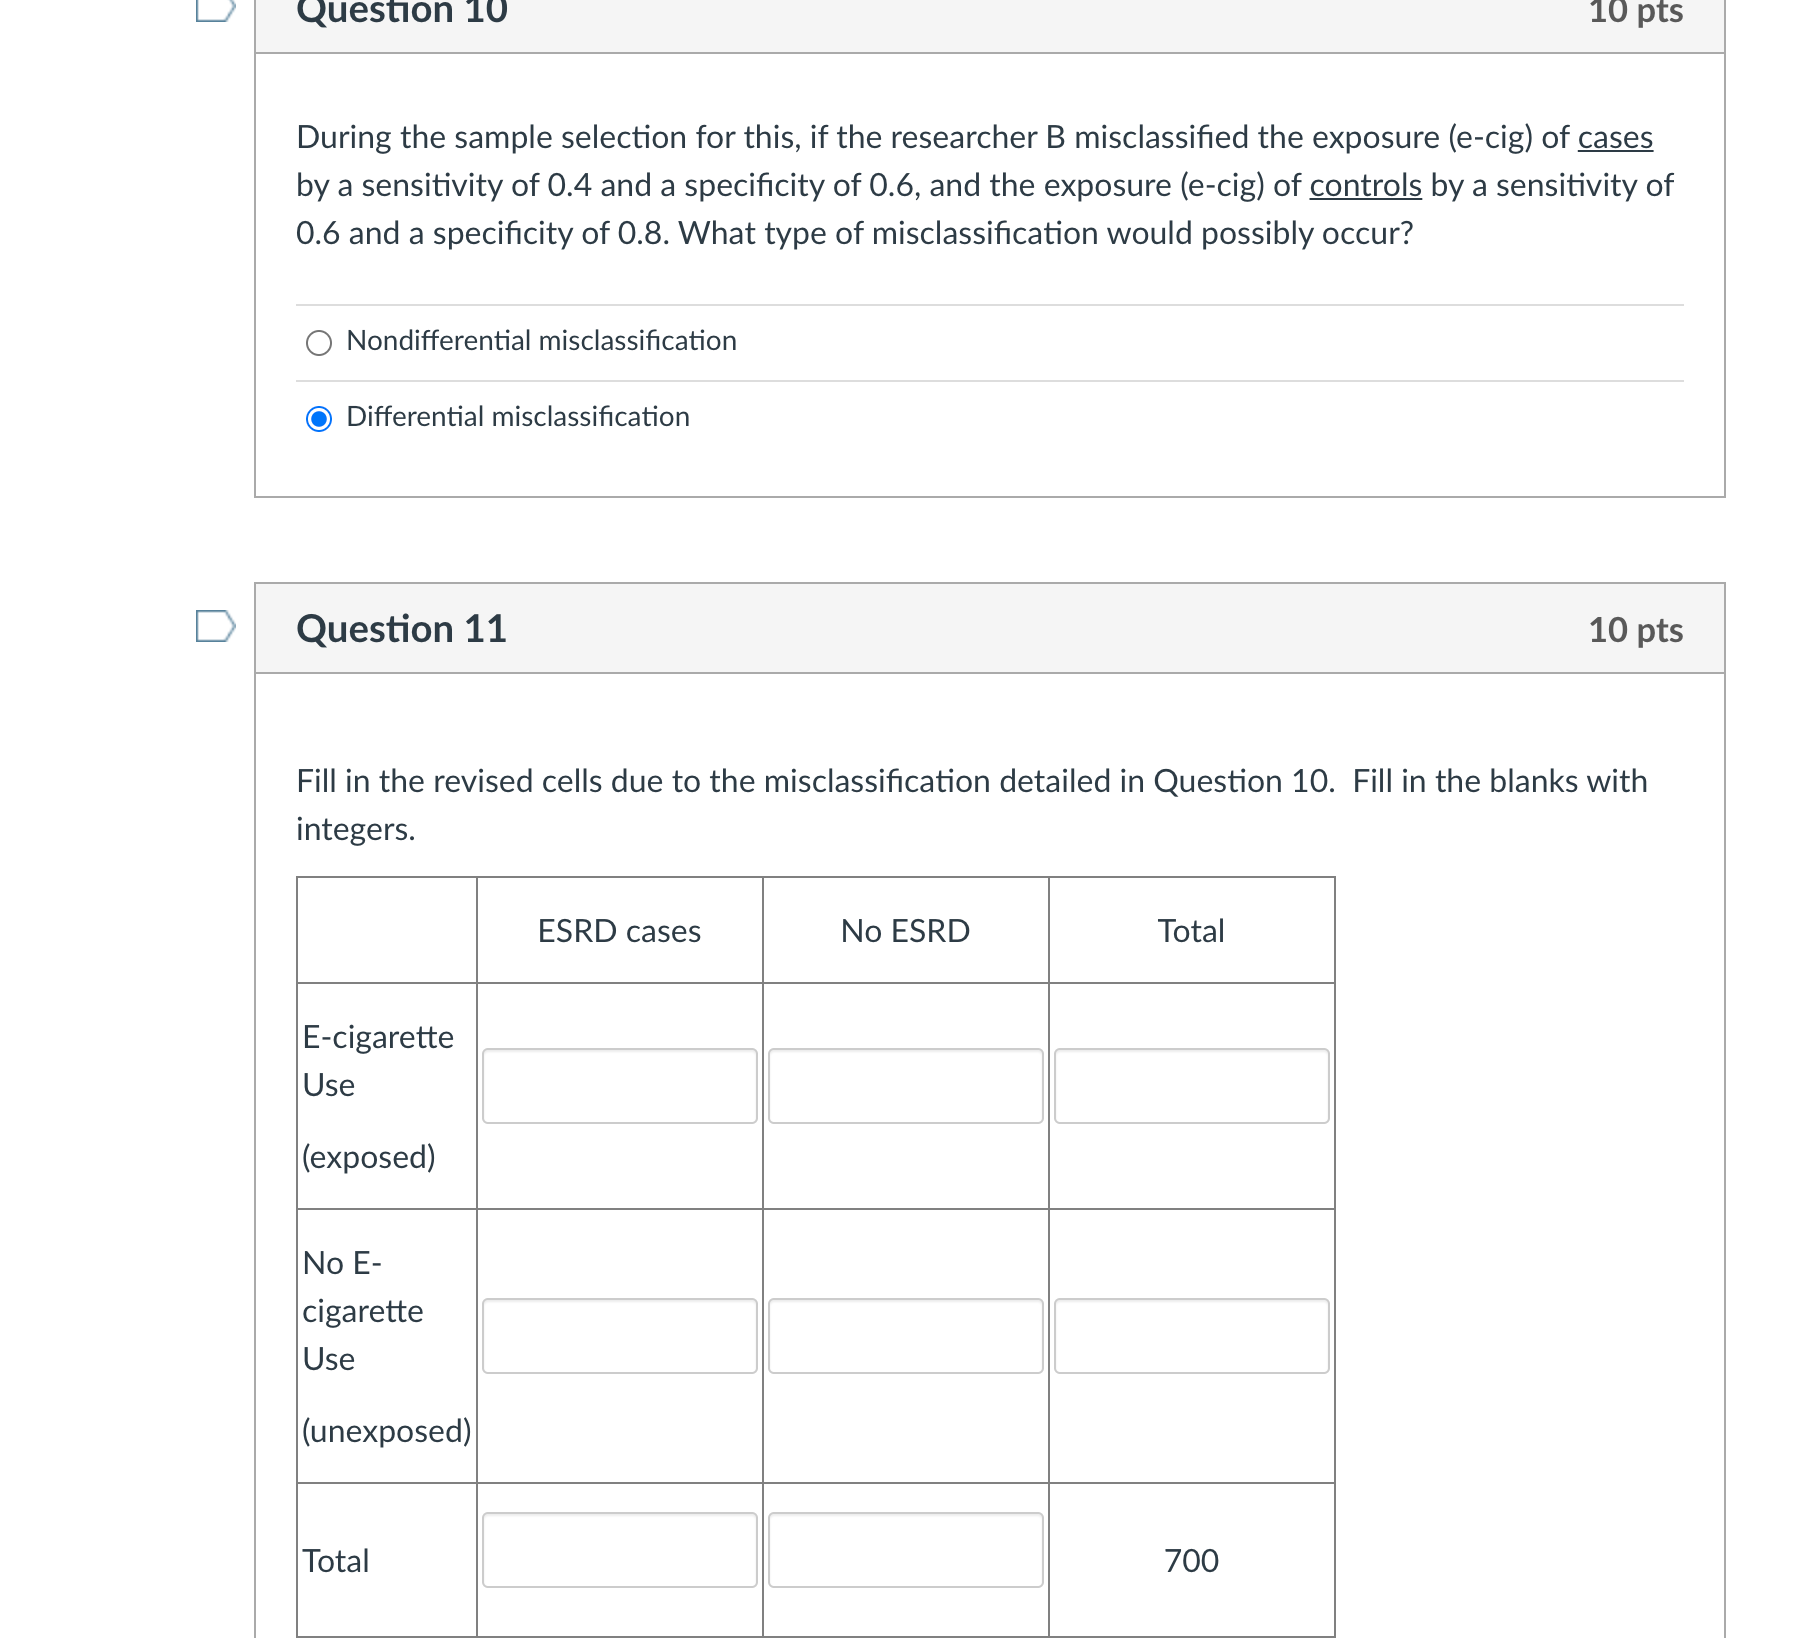Click the 10 pts label on Question 11
This screenshot has height=1638, width=1814.
(x=1638, y=629)
